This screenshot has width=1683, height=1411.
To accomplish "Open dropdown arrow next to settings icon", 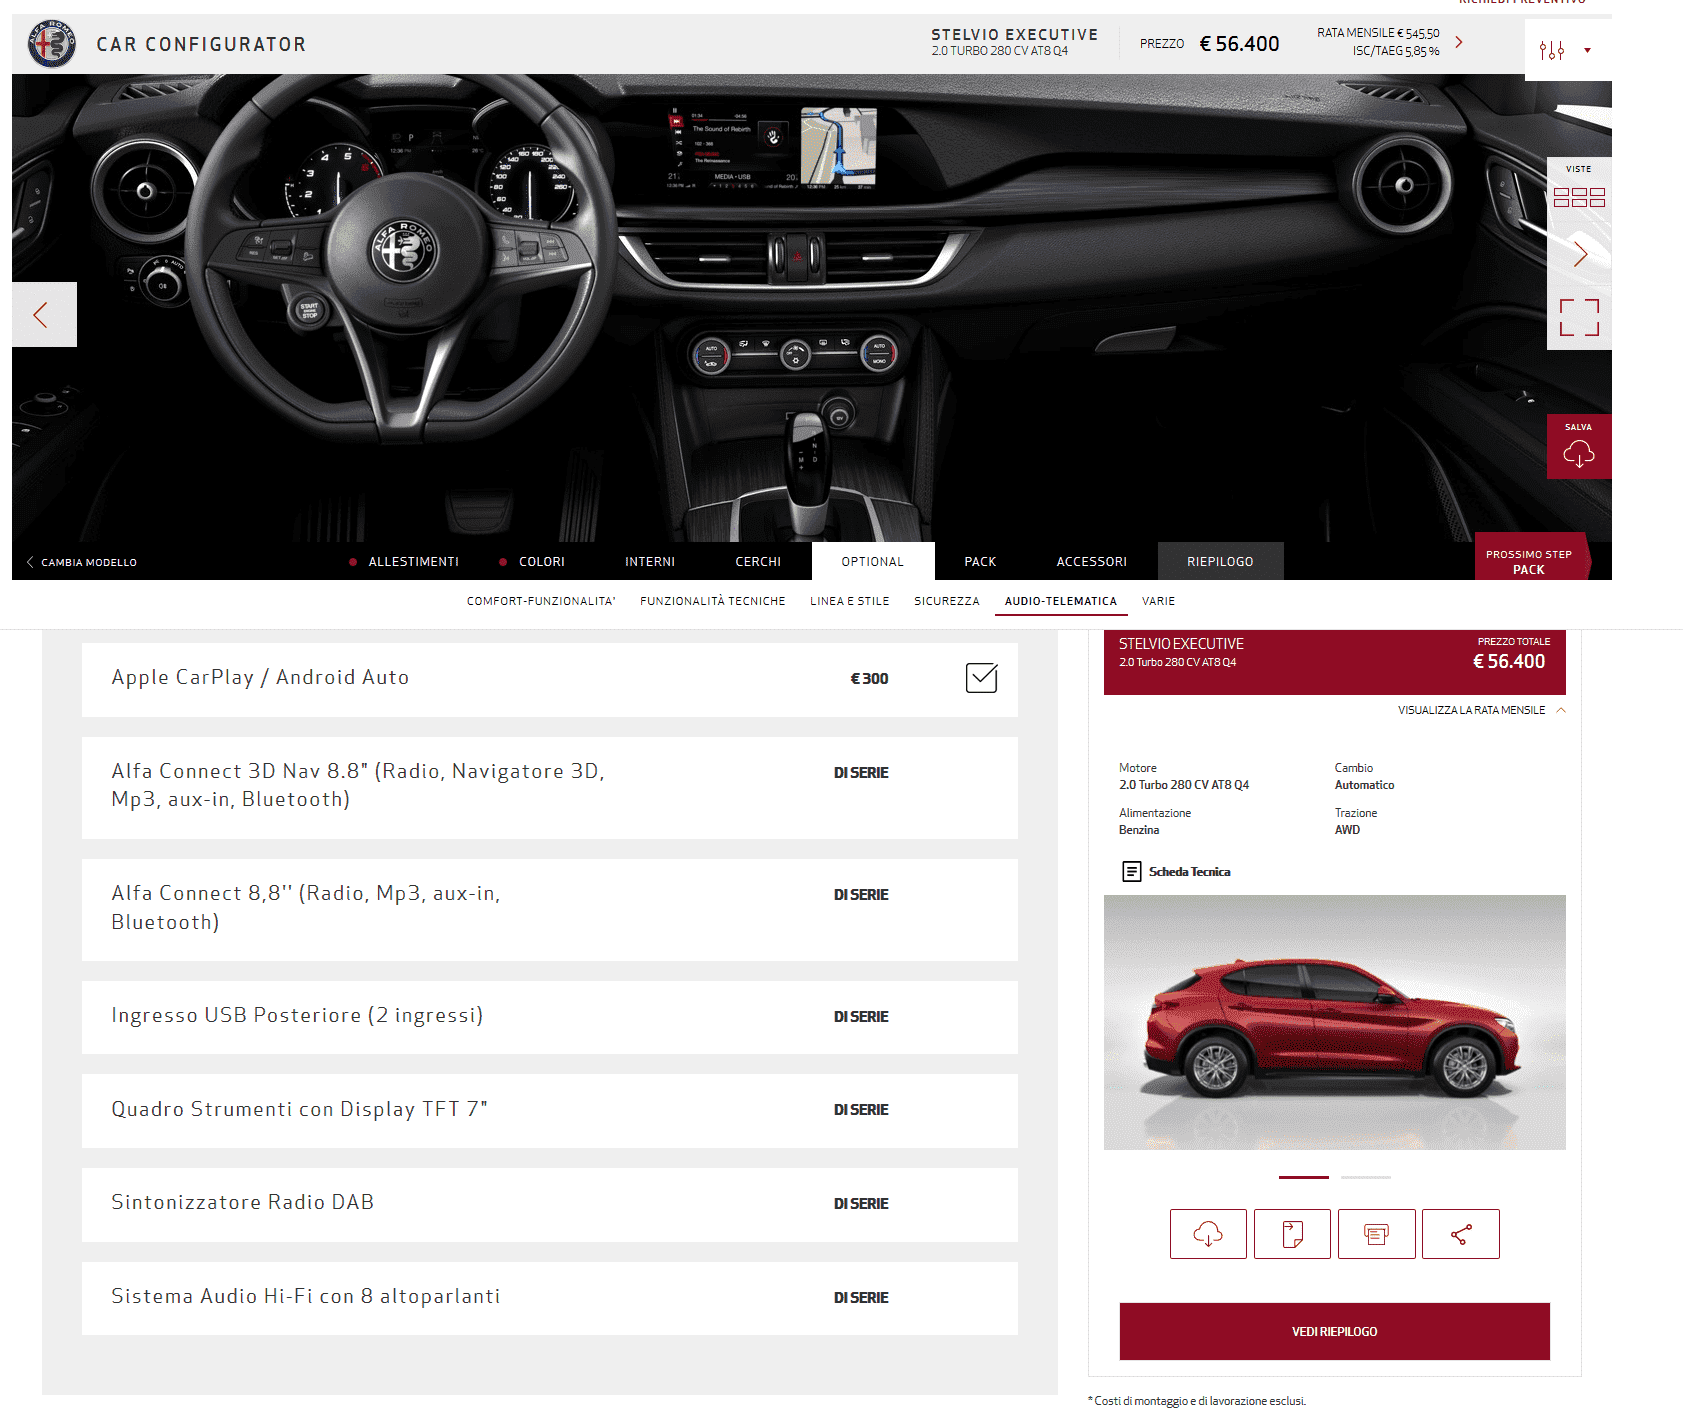I will [x=1587, y=50].
